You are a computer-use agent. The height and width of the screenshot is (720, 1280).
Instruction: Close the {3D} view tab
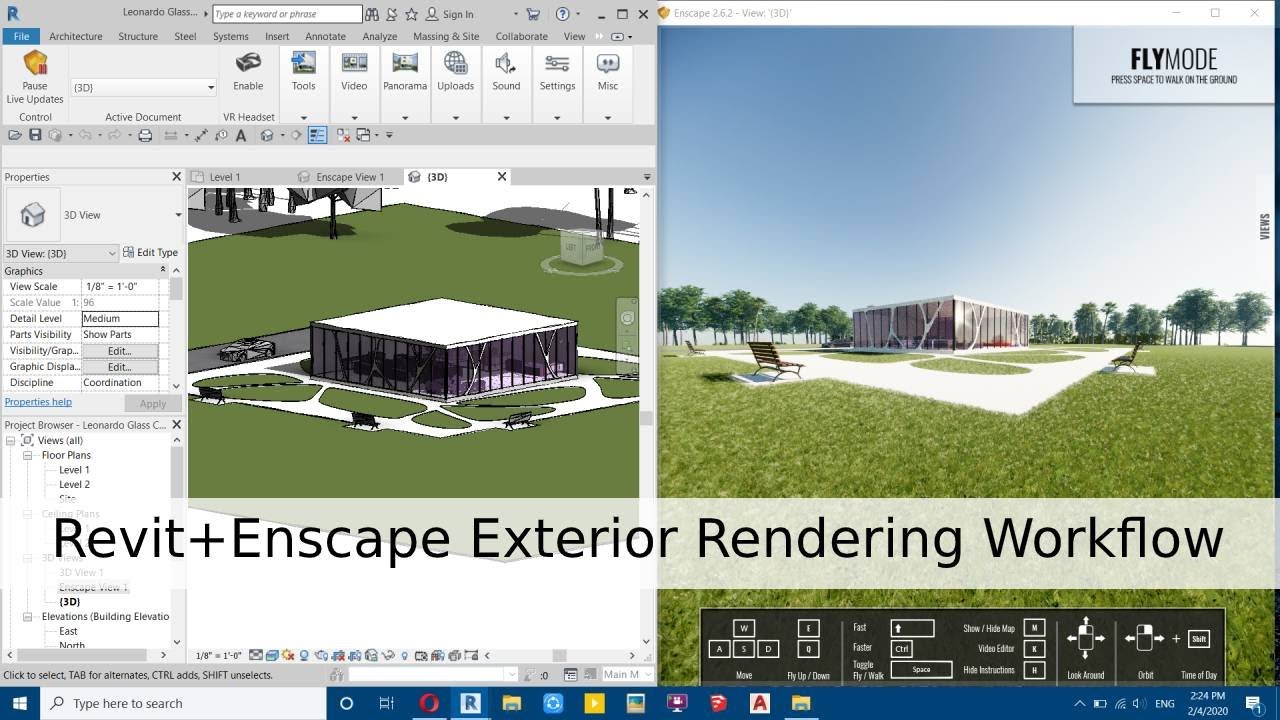tap(502, 176)
